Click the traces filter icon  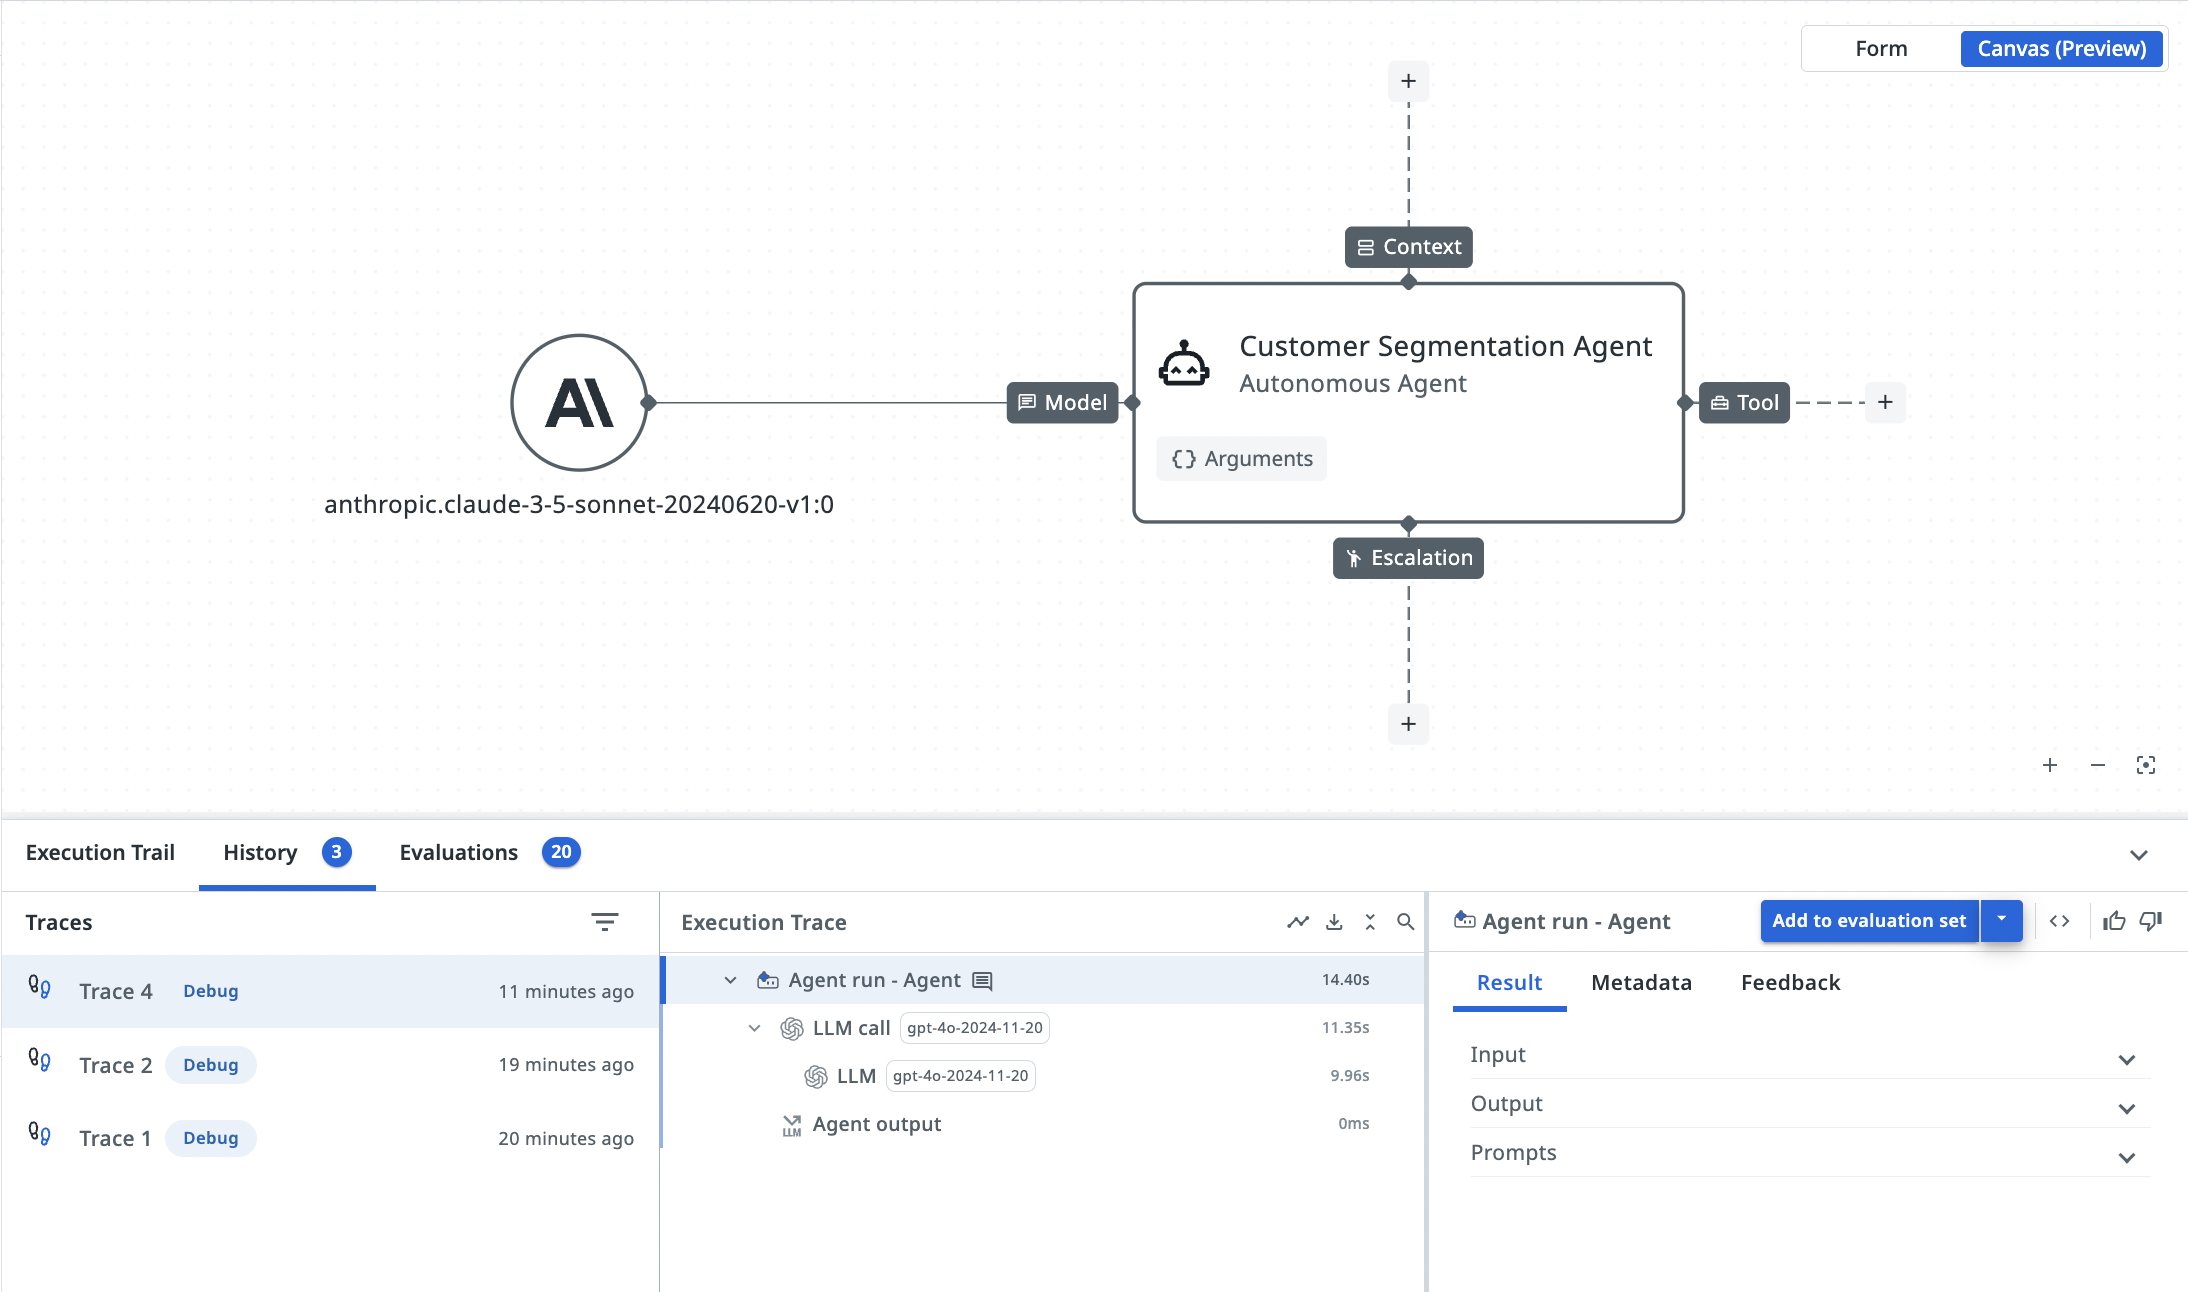tap(604, 922)
